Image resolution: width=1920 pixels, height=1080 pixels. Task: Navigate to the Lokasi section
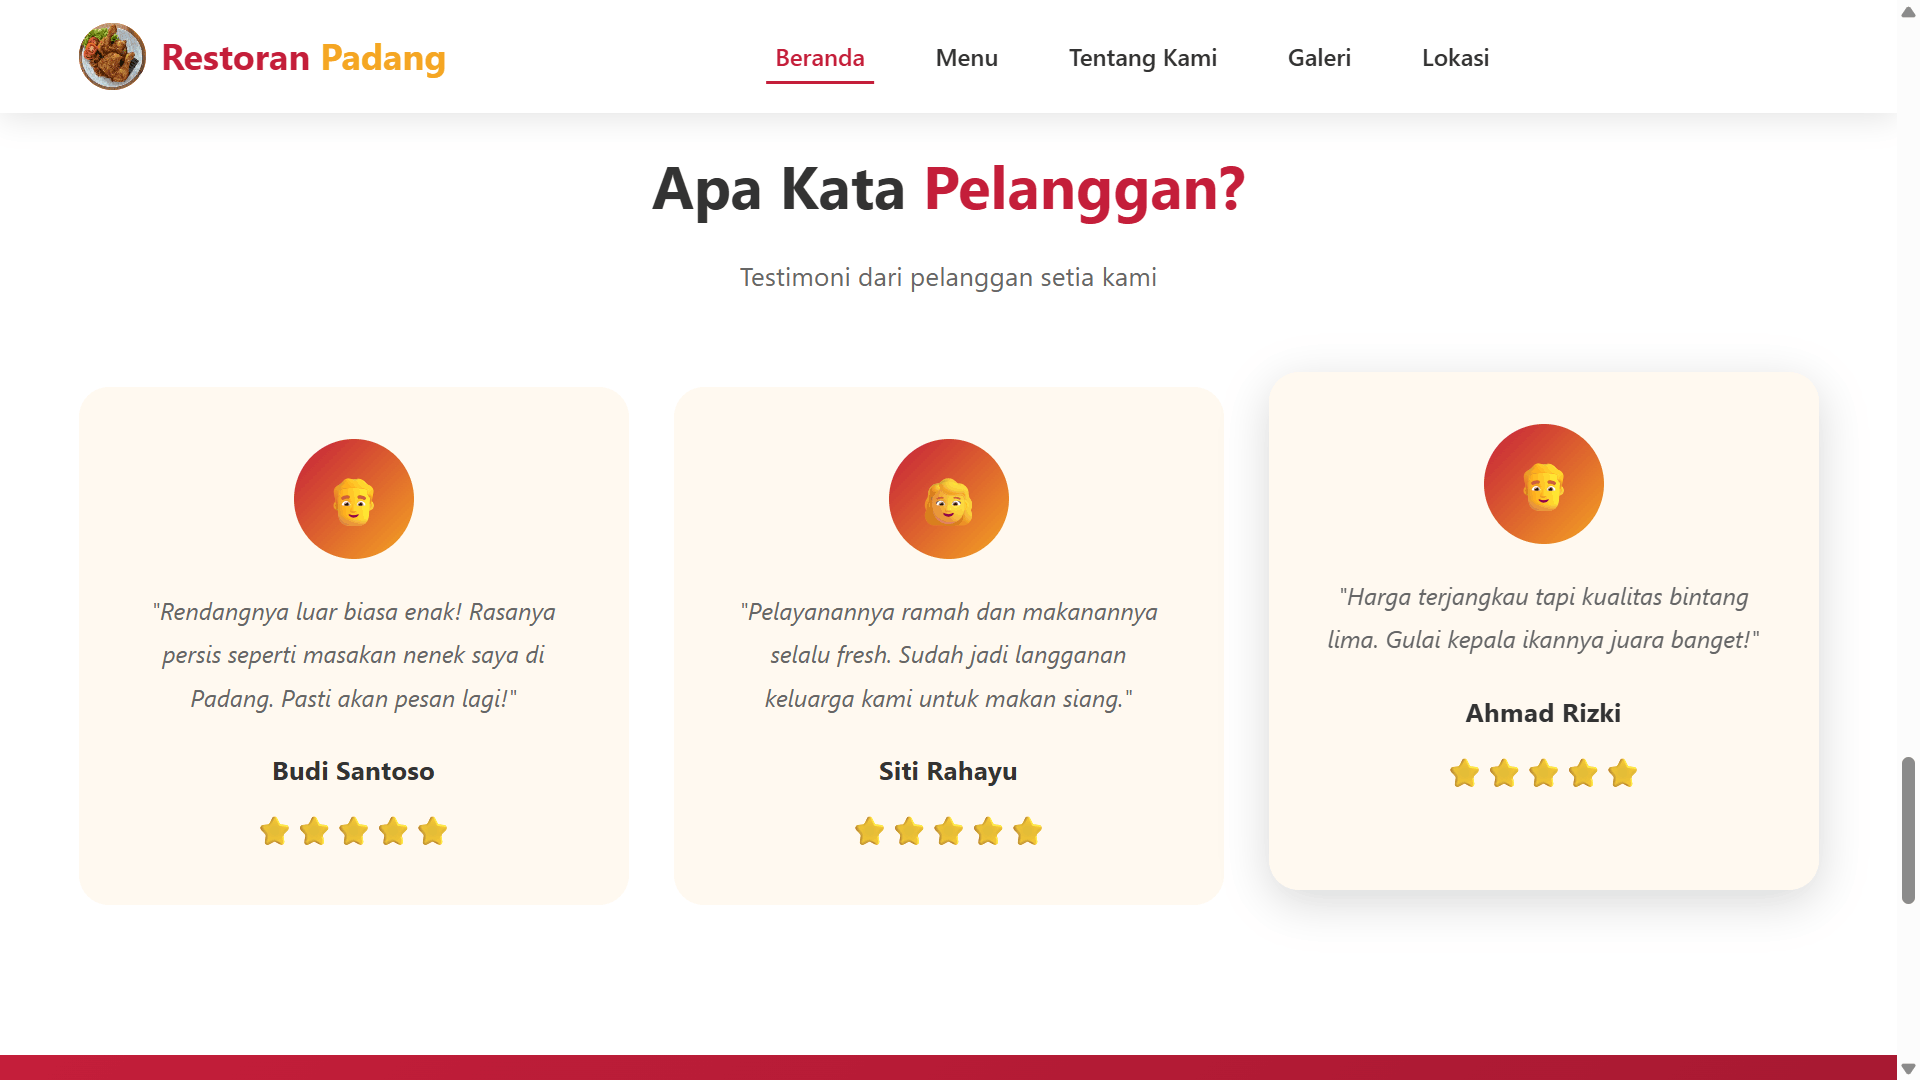pyautogui.click(x=1455, y=58)
